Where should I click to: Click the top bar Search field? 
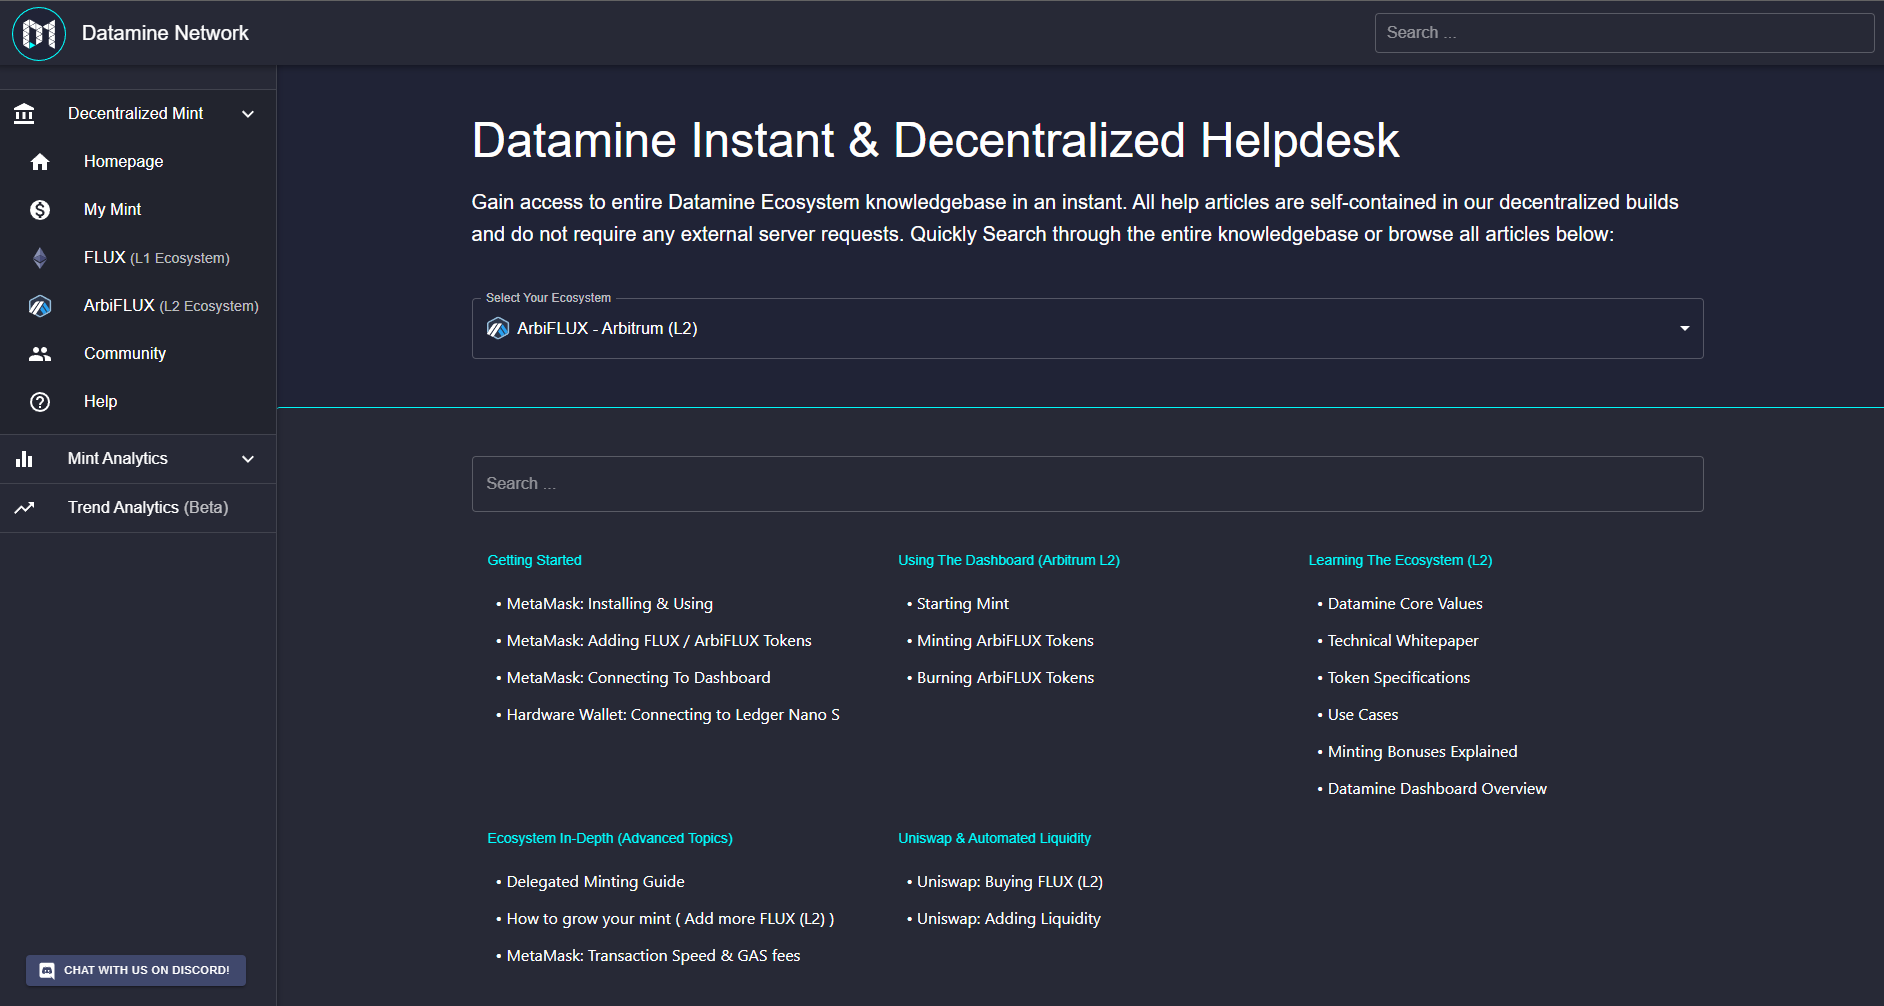pyautogui.click(x=1624, y=33)
